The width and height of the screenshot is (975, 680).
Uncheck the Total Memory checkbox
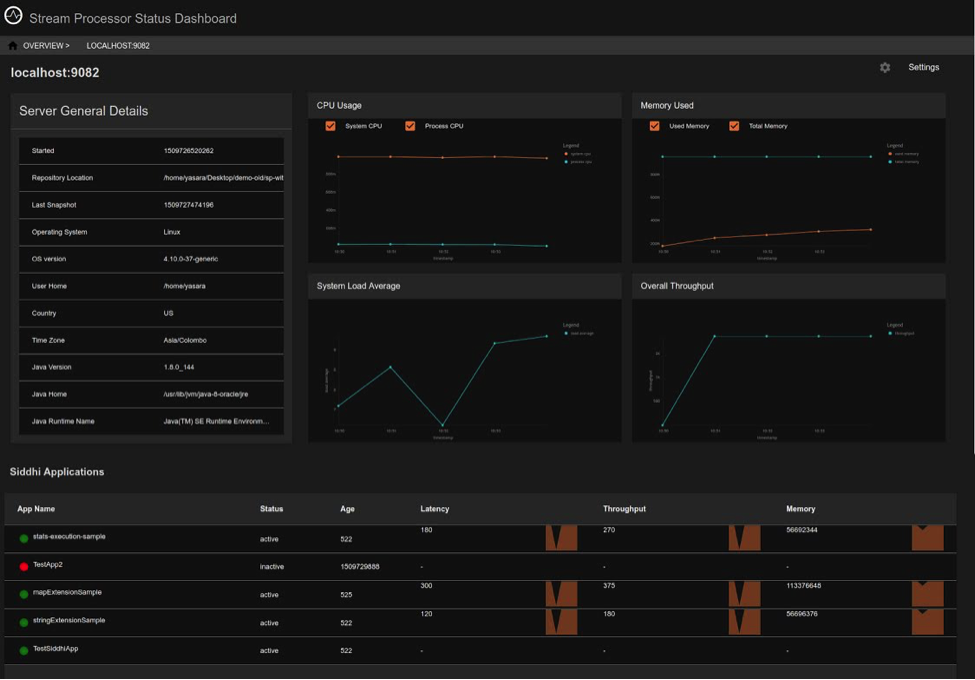coord(734,126)
